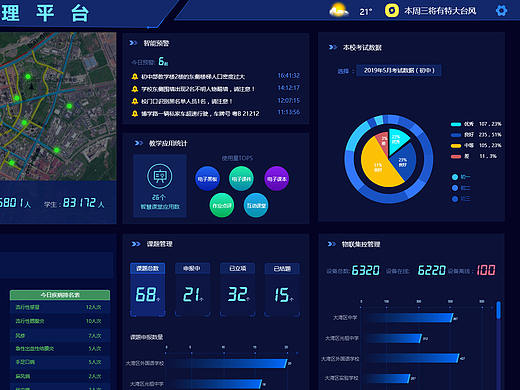Click the 教学应用统计 panel arrow icon
Screen dimensions: 520x390
(x=139, y=143)
